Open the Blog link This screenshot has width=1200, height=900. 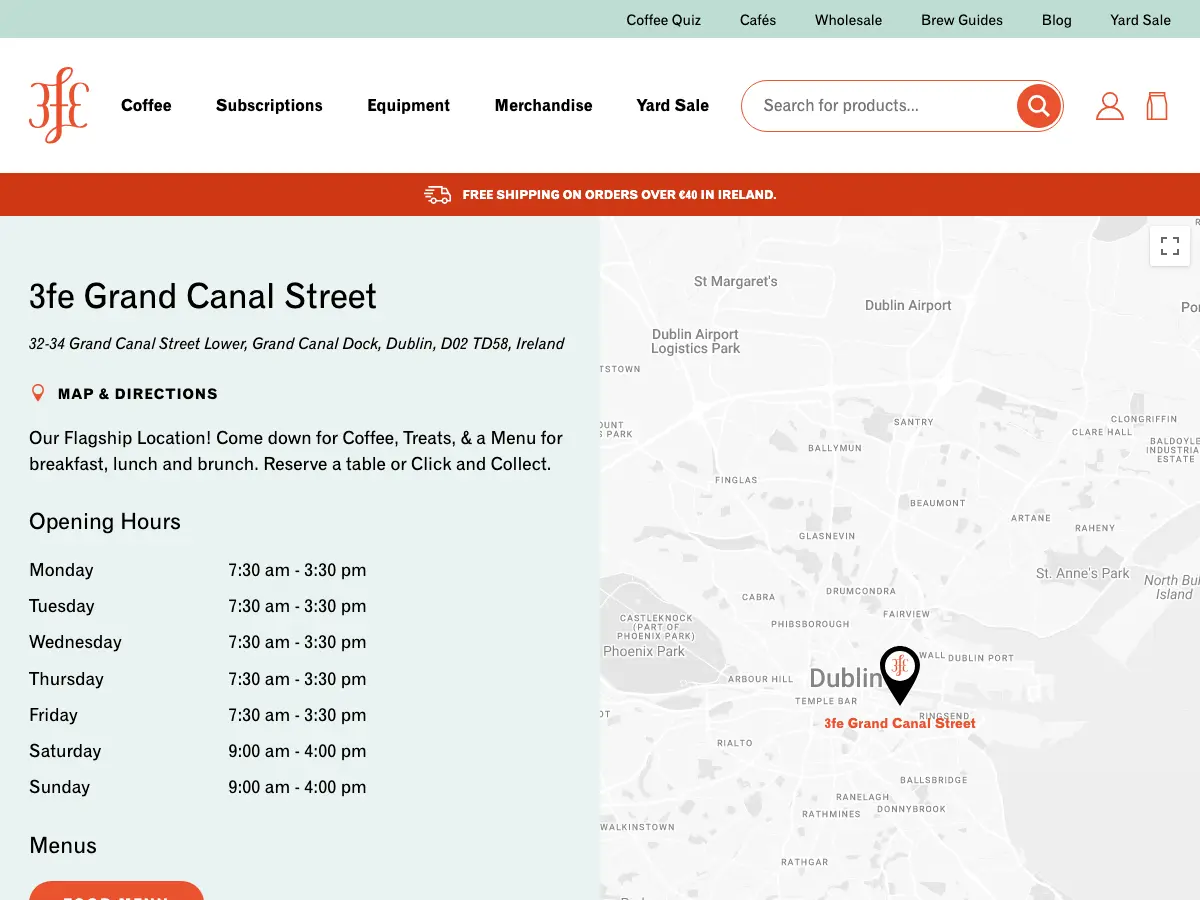click(x=1056, y=20)
